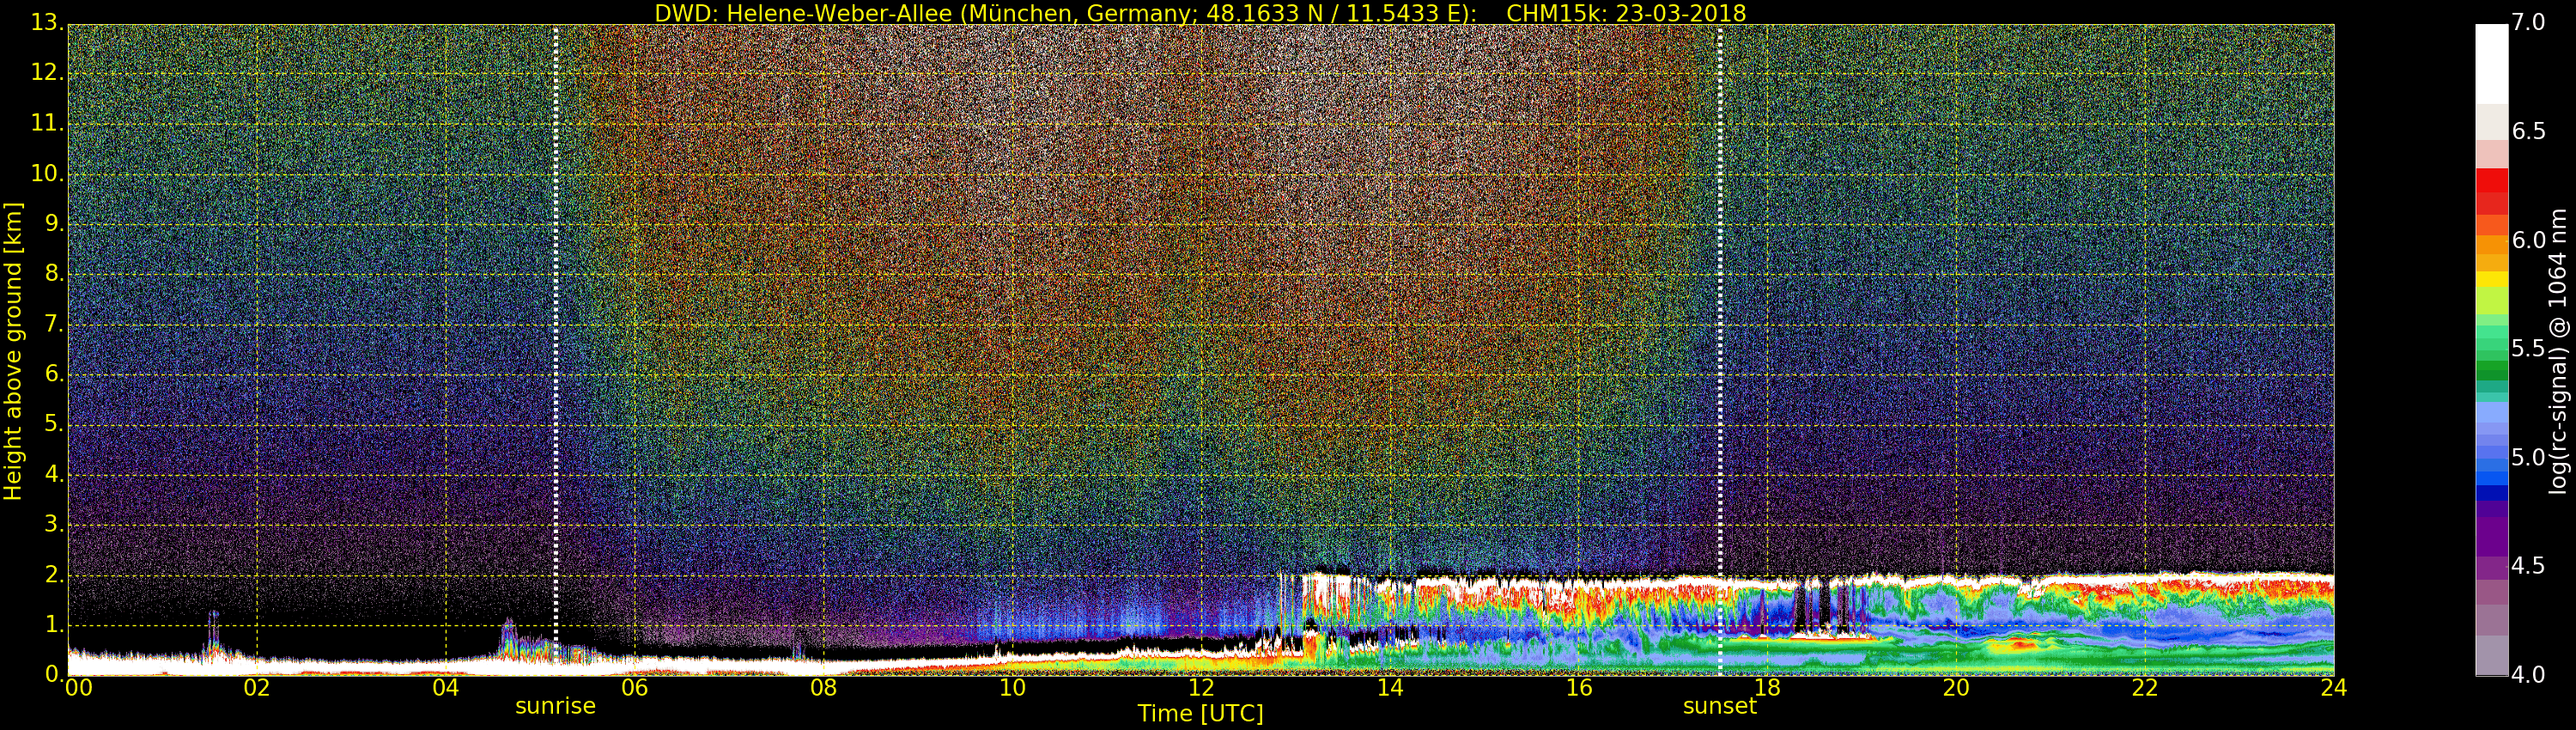This screenshot has width=2576, height=730.
Task: Click the 24 hour tick on the time axis
Action: [2333, 688]
